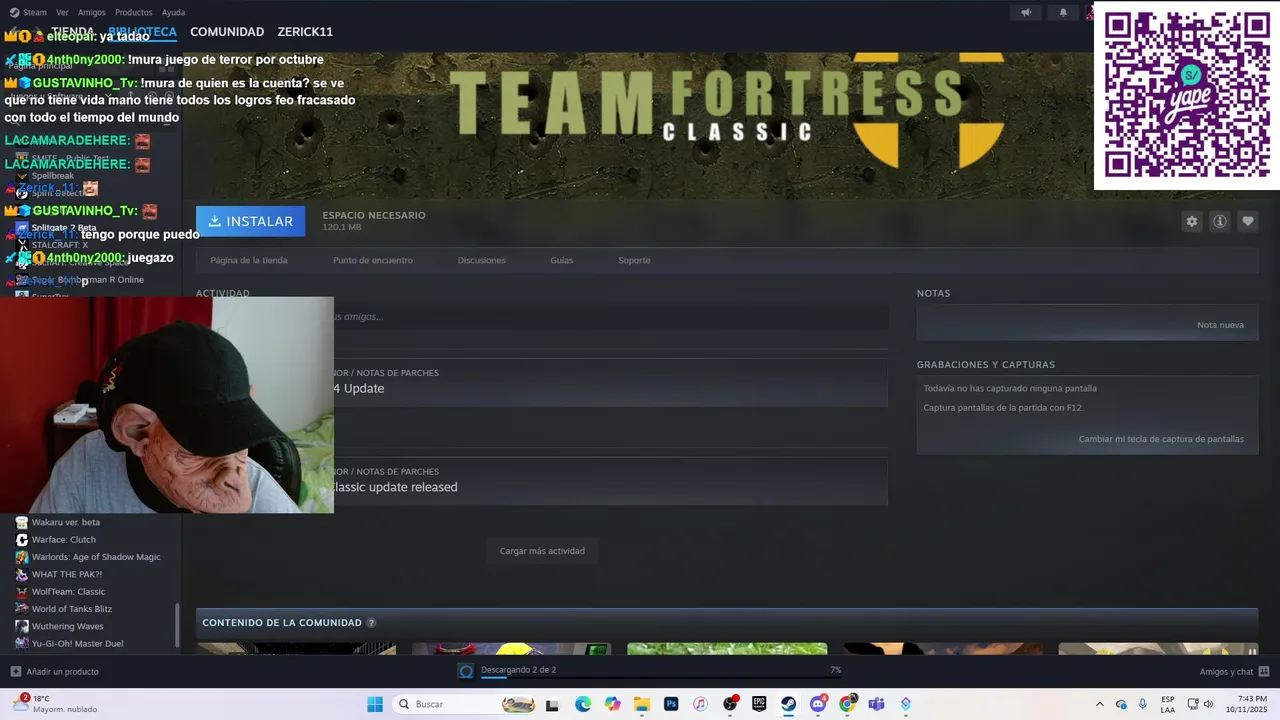Open Friends and chat icon
1280x720 pixels.
tap(1264, 671)
